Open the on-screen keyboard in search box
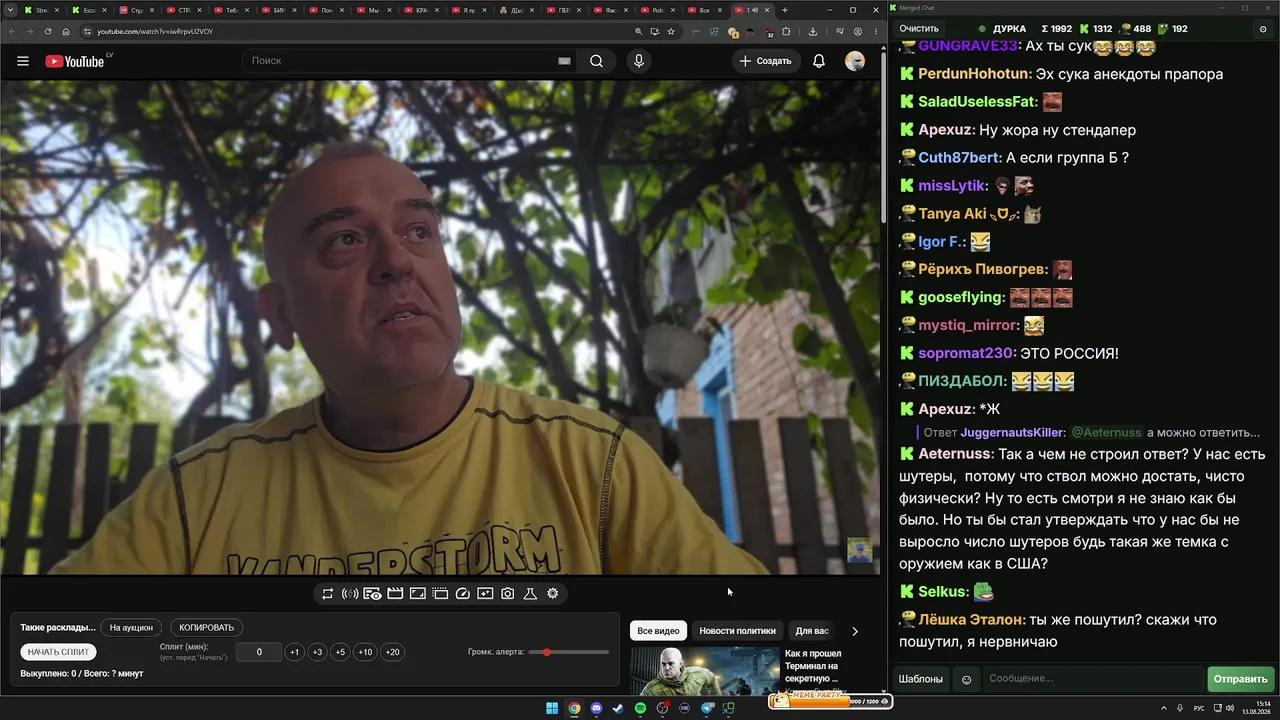1280x720 pixels. point(564,61)
